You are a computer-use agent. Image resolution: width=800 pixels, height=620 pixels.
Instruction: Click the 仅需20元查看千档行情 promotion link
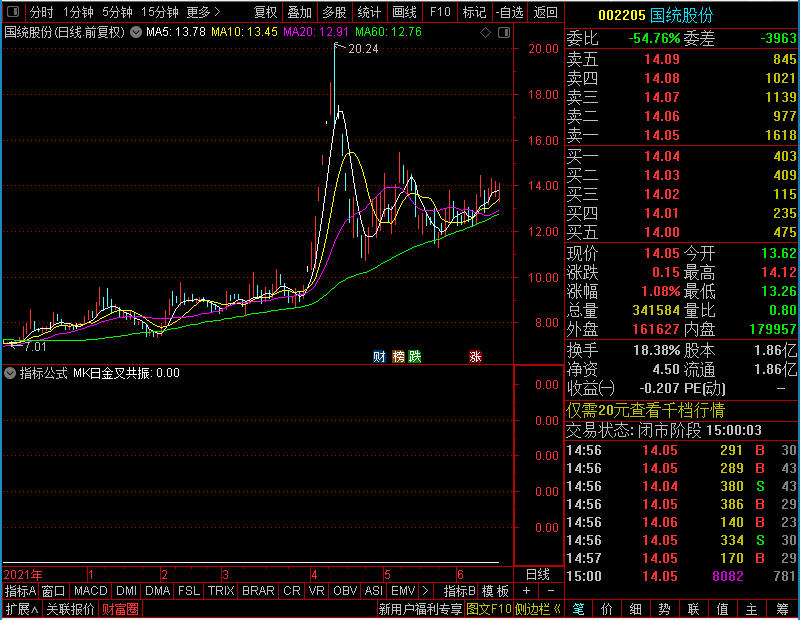click(x=645, y=410)
